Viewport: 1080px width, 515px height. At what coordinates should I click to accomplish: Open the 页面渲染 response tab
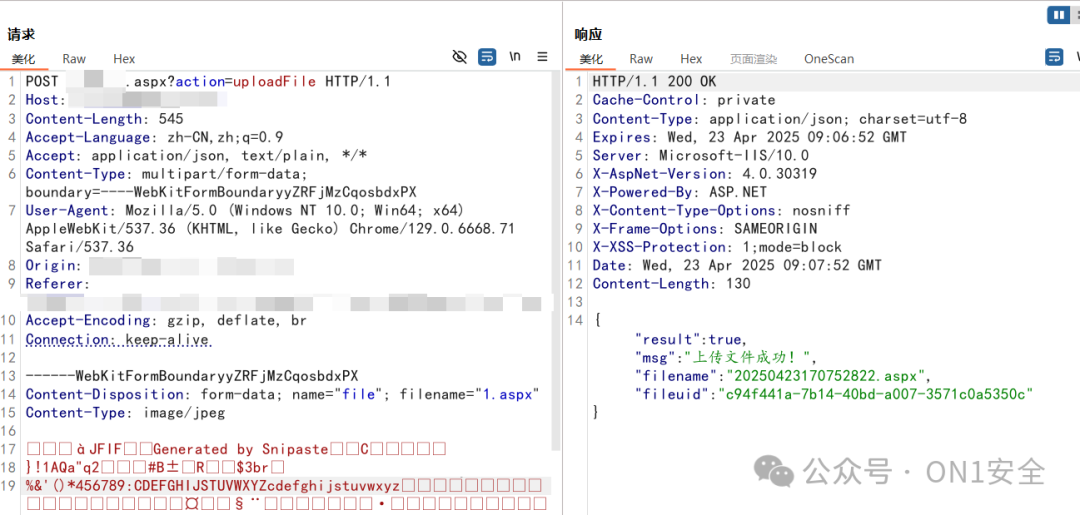point(754,59)
